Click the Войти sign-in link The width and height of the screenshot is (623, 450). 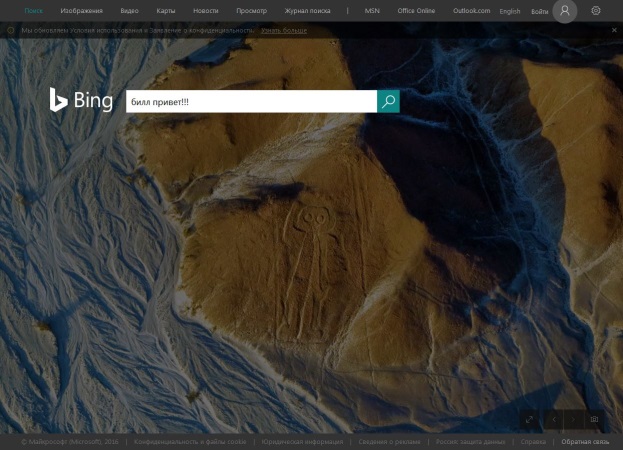[538, 11]
